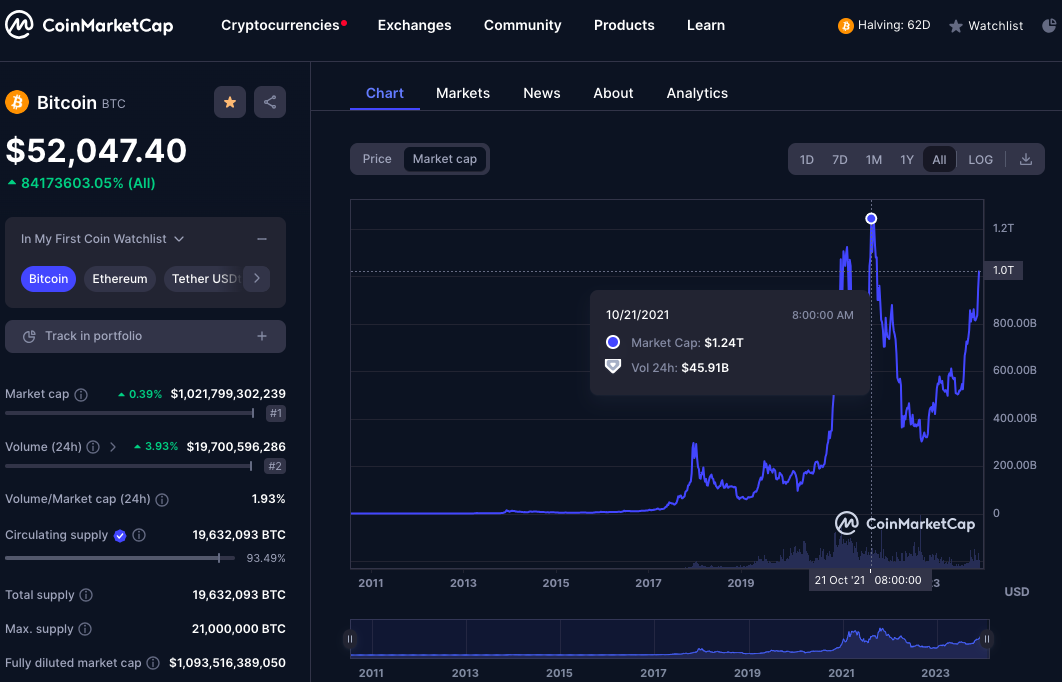Select the Price chart mode

377,159
